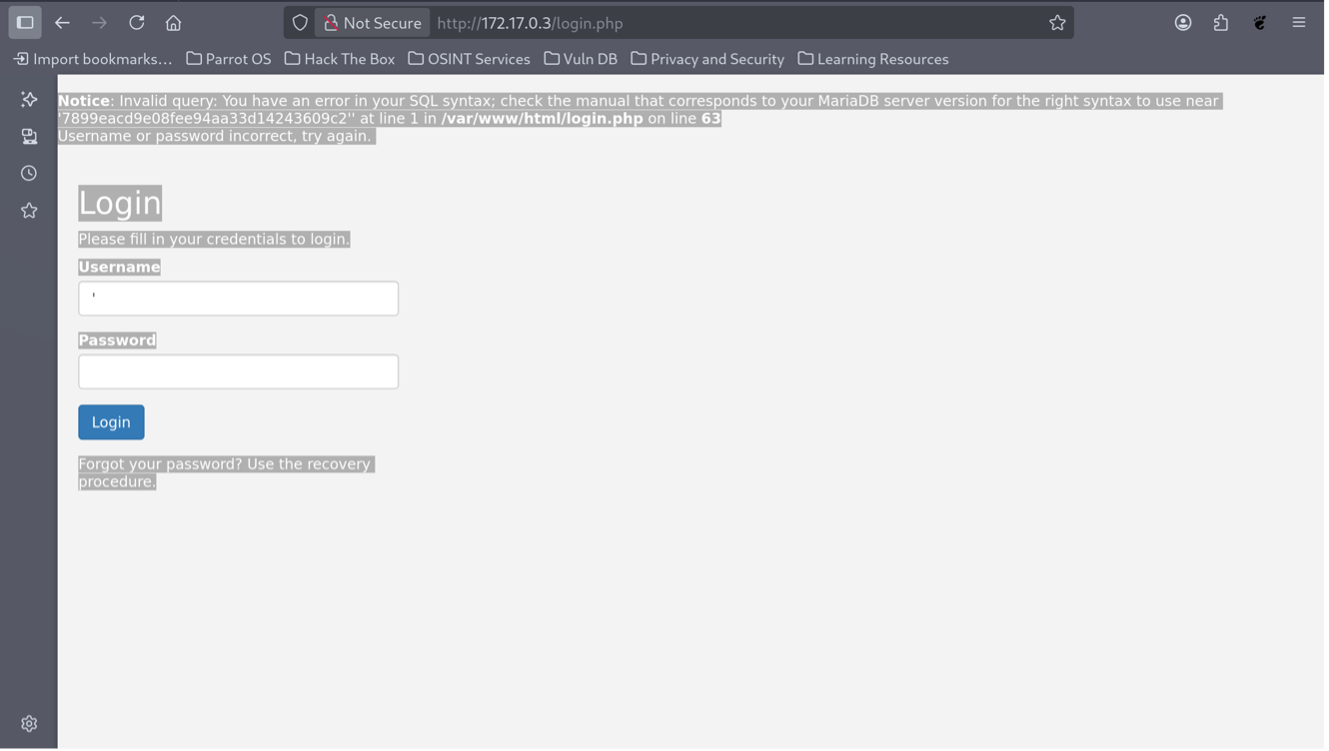
Task: Click the /var/www/html/login.php path text
Action: [543, 119]
